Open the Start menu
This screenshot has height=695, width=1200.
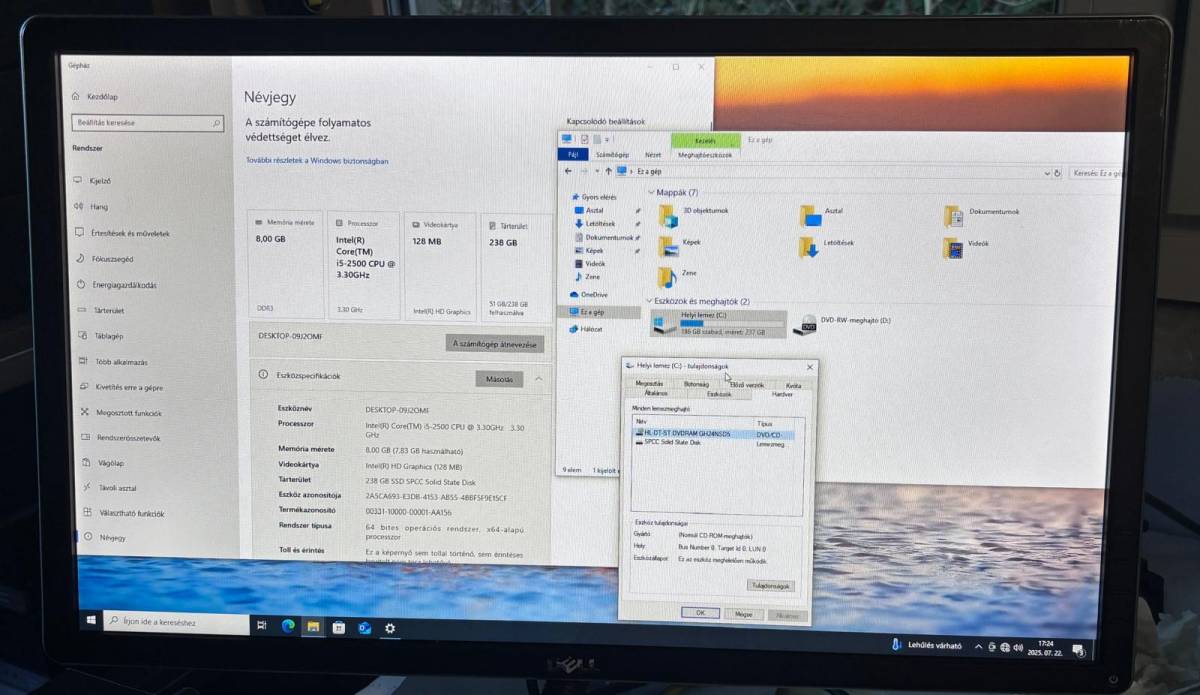pos(90,621)
